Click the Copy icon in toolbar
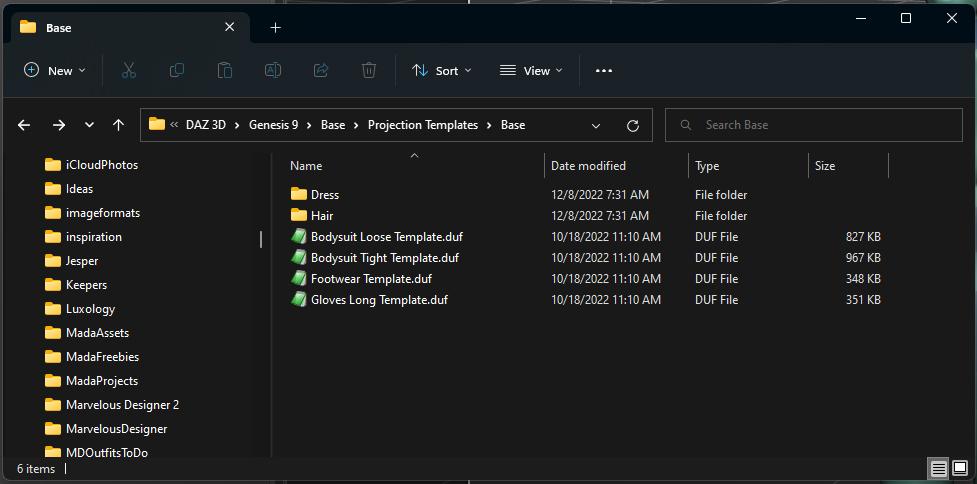Viewport: 977px width, 484px height. coord(177,70)
